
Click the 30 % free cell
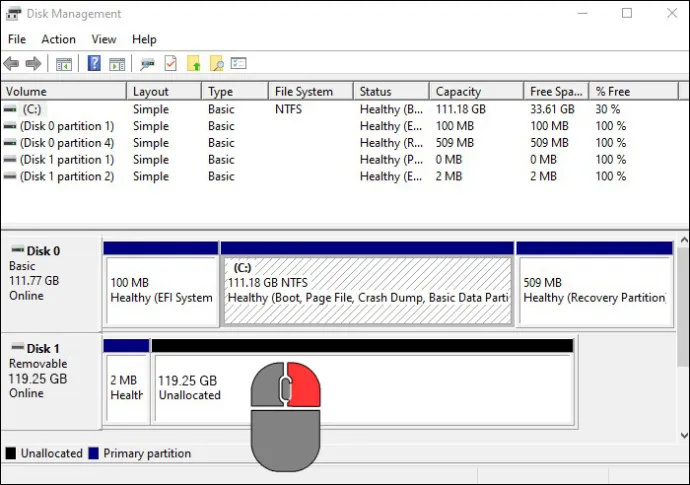pyautogui.click(x=608, y=109)
